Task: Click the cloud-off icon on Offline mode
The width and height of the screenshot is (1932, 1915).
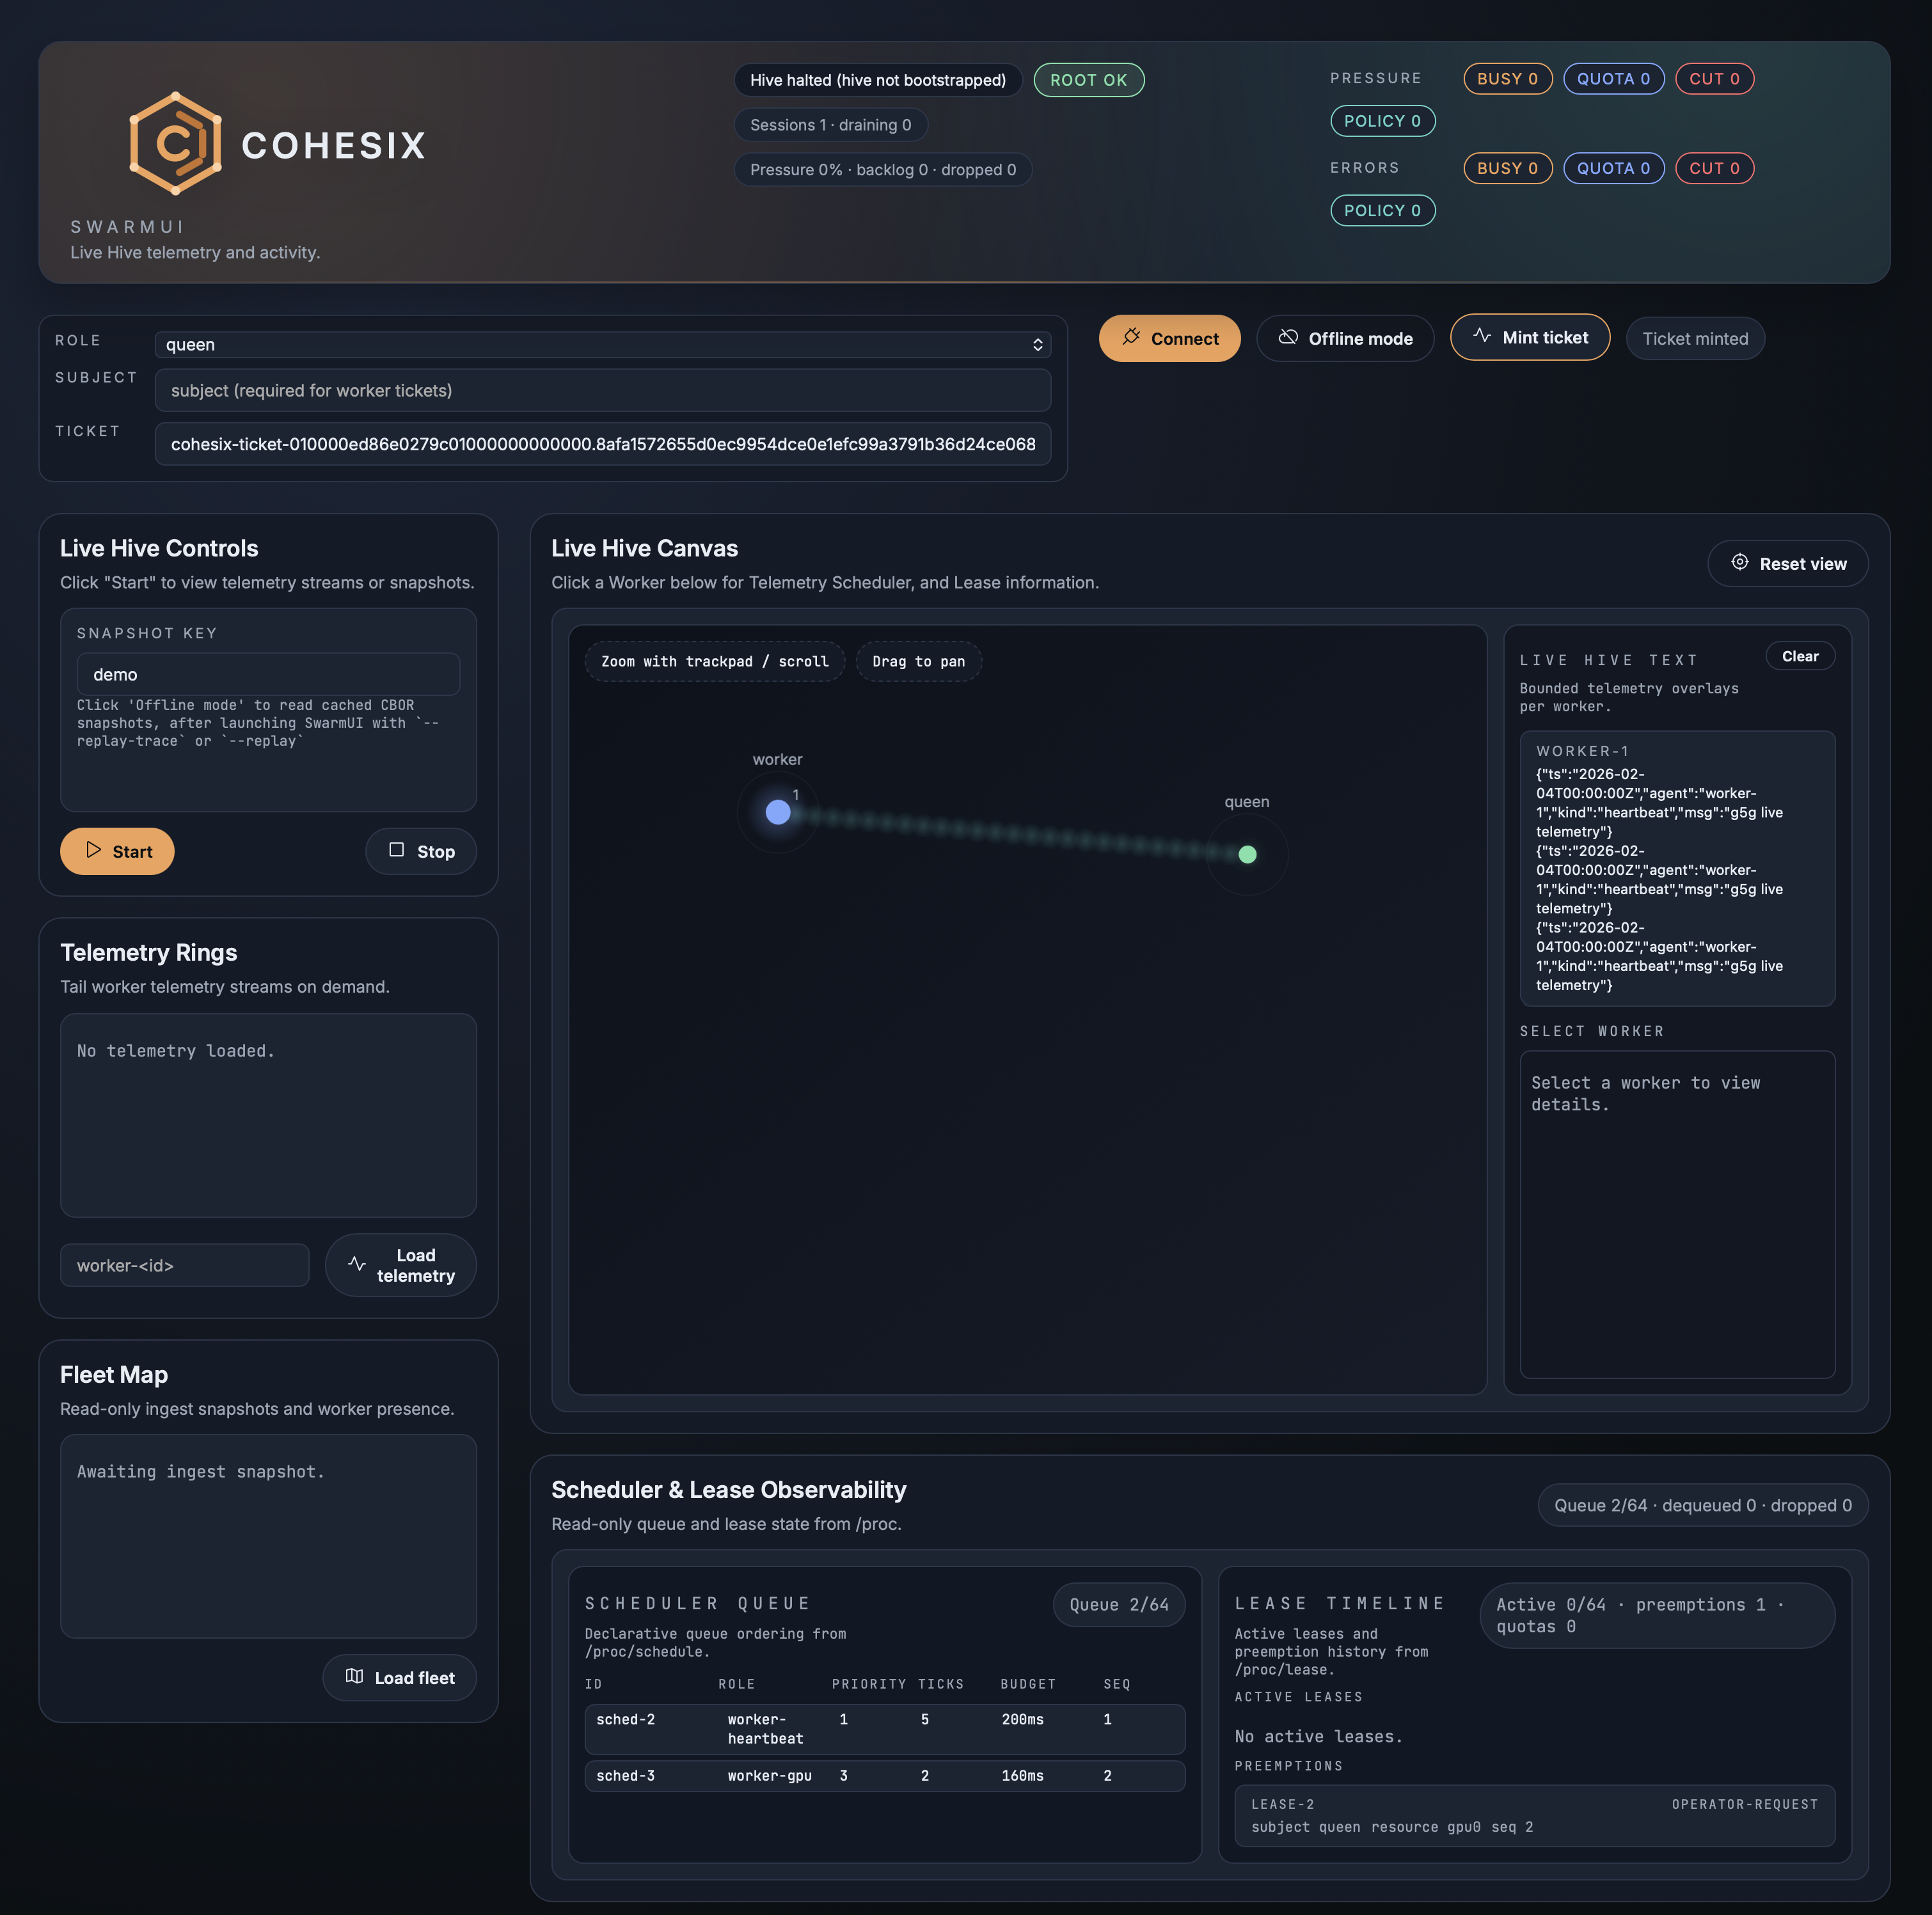Action: (x=1288, y=337)
